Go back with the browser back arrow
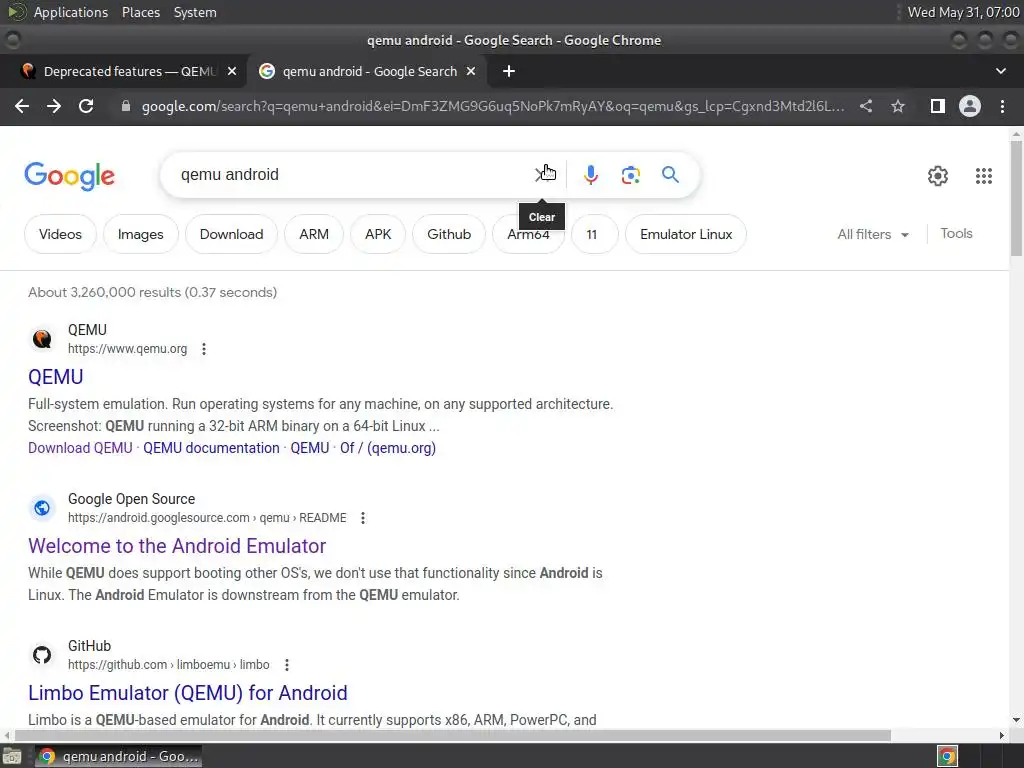Viewport: 1024px width, 768px height. coord(22,106)
